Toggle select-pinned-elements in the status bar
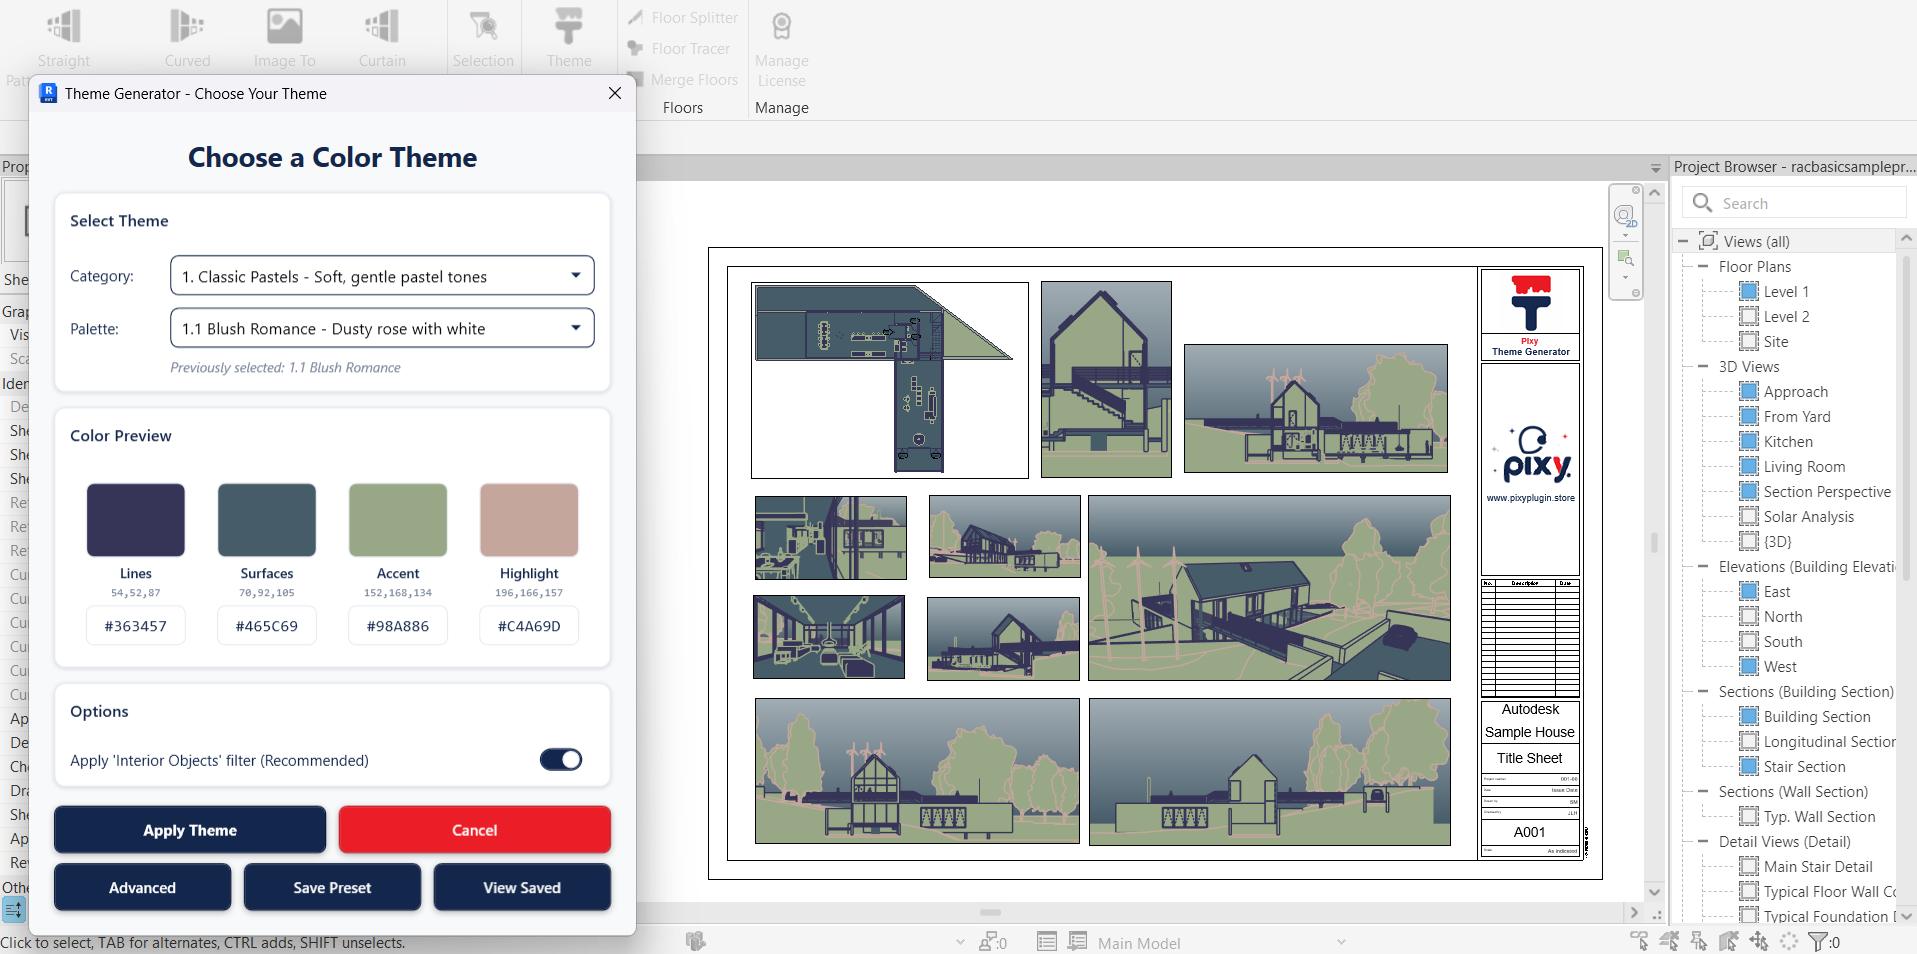 coord(1700,941)
